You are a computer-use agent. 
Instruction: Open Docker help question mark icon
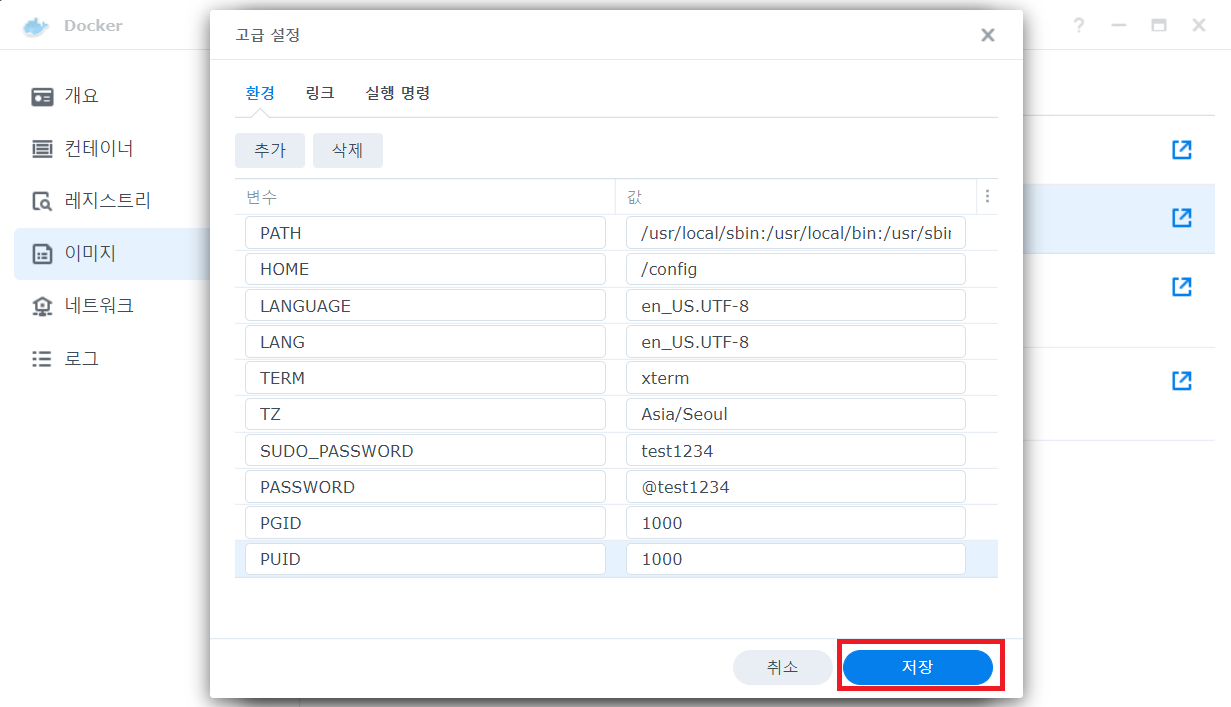pos(1079,26)
